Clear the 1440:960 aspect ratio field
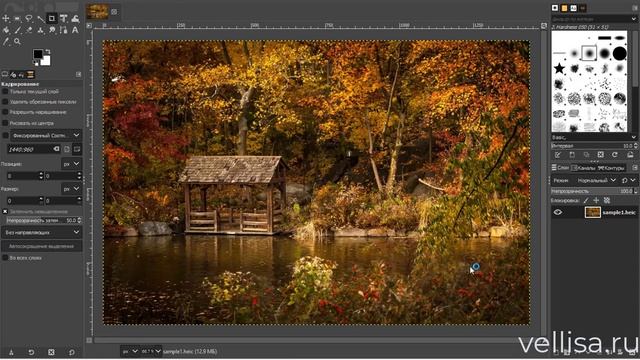Screen dimensions: 640x360 click(x=56, y=149)
